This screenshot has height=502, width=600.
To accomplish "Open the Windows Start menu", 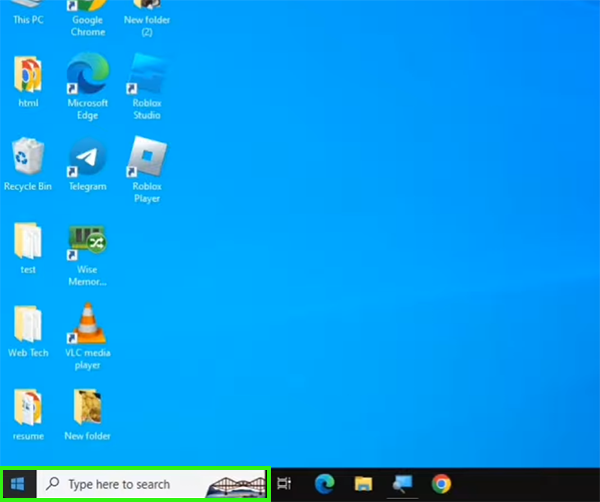I will point(18,484).
